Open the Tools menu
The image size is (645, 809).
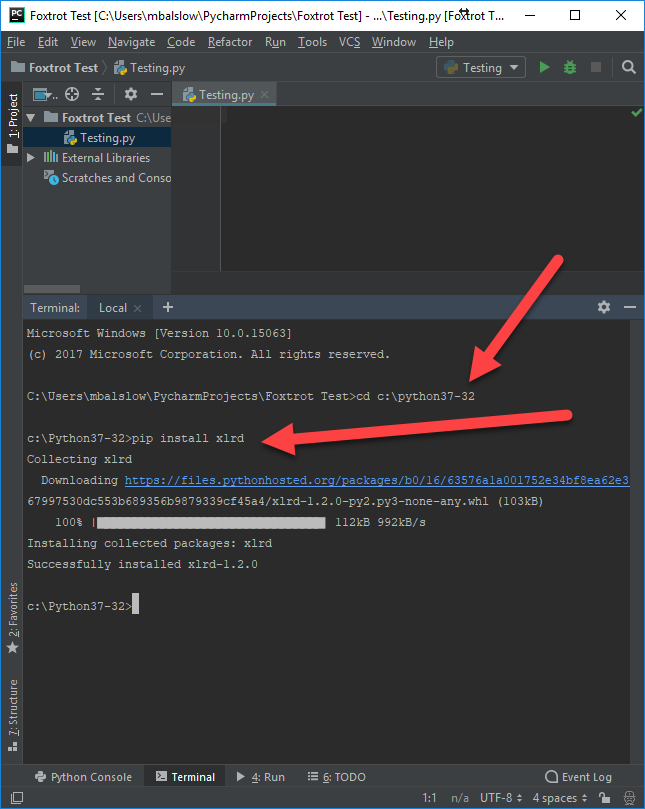[312, 42]
